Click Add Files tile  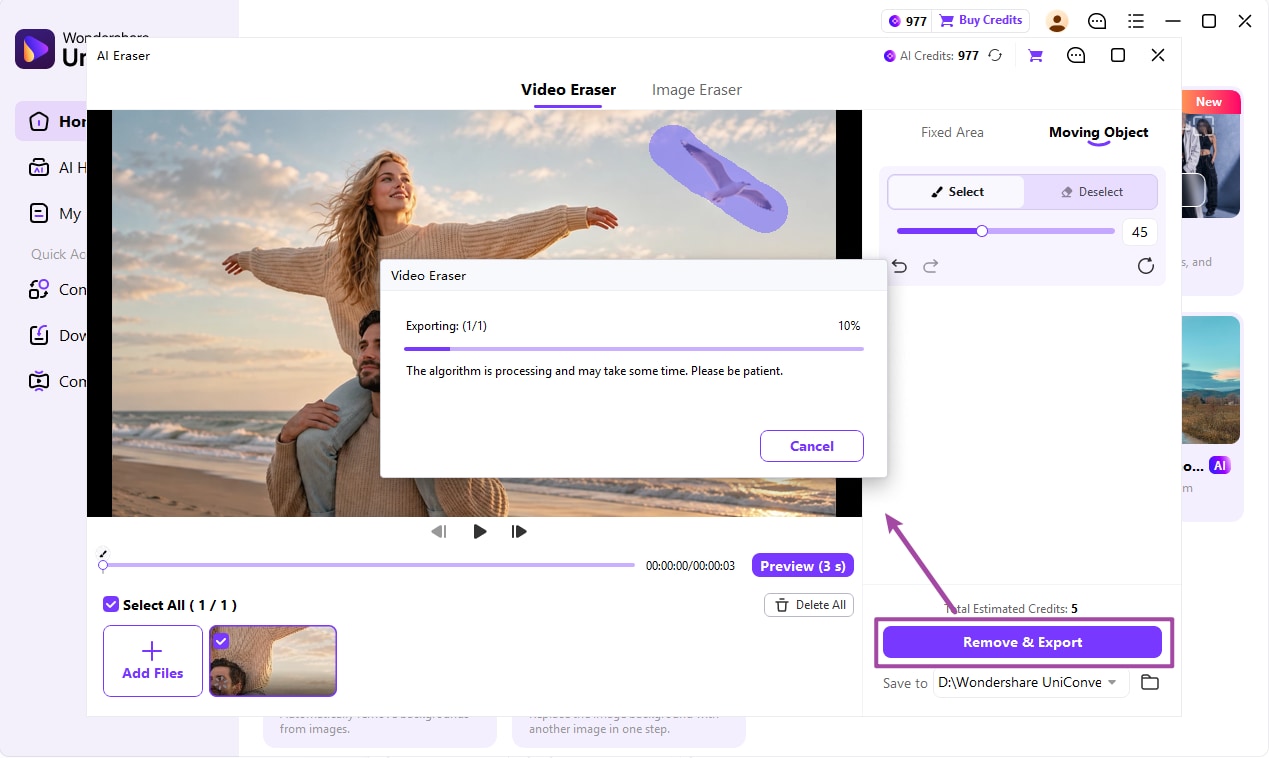(153, 661)
